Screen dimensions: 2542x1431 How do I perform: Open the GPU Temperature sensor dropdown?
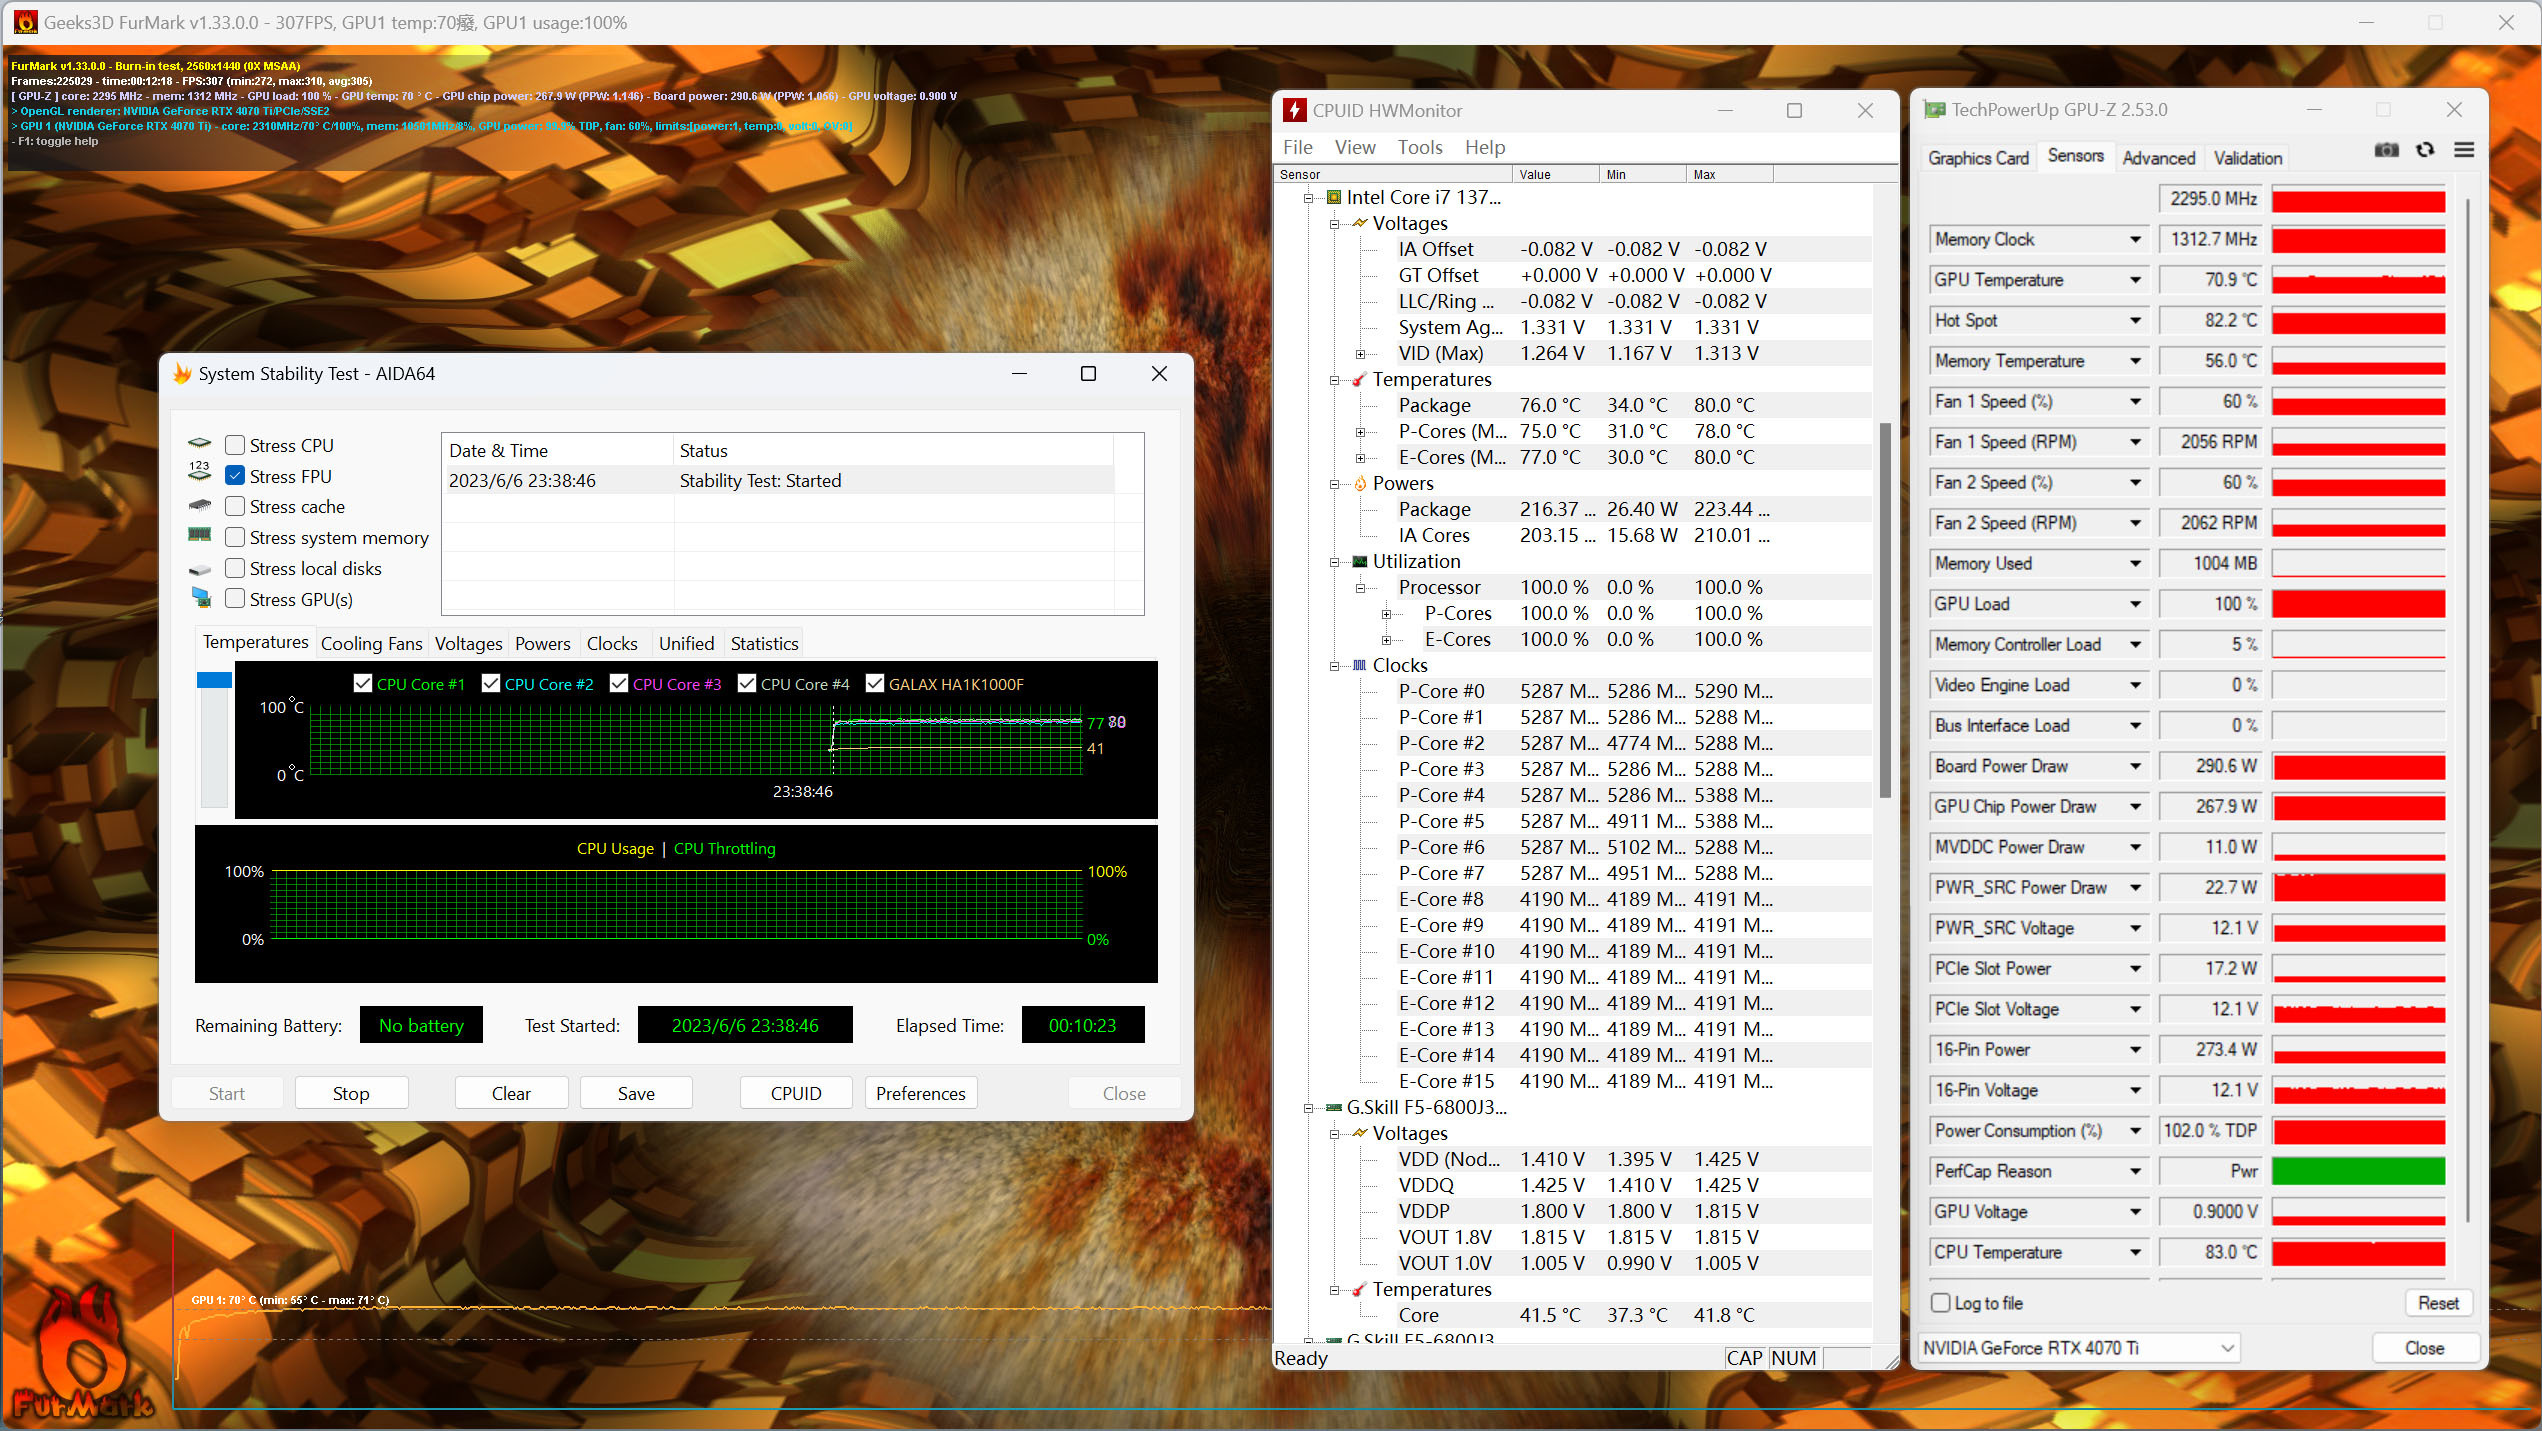point(2135,280)
